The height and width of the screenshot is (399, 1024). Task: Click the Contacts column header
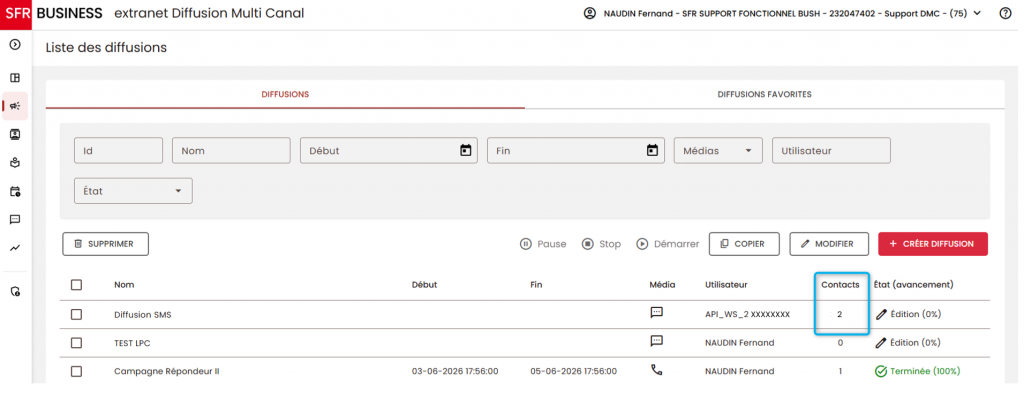(x=840, y=285)
